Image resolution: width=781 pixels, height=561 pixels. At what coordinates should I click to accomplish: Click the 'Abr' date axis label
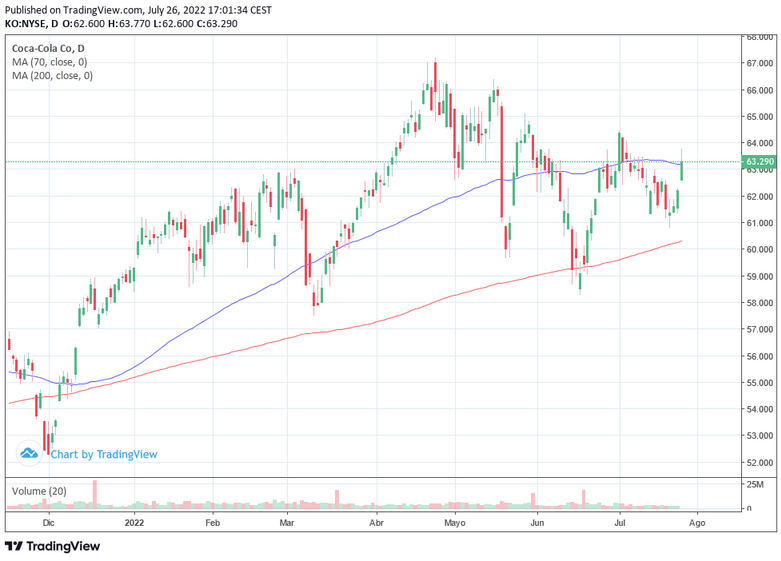tap(377, 523)
